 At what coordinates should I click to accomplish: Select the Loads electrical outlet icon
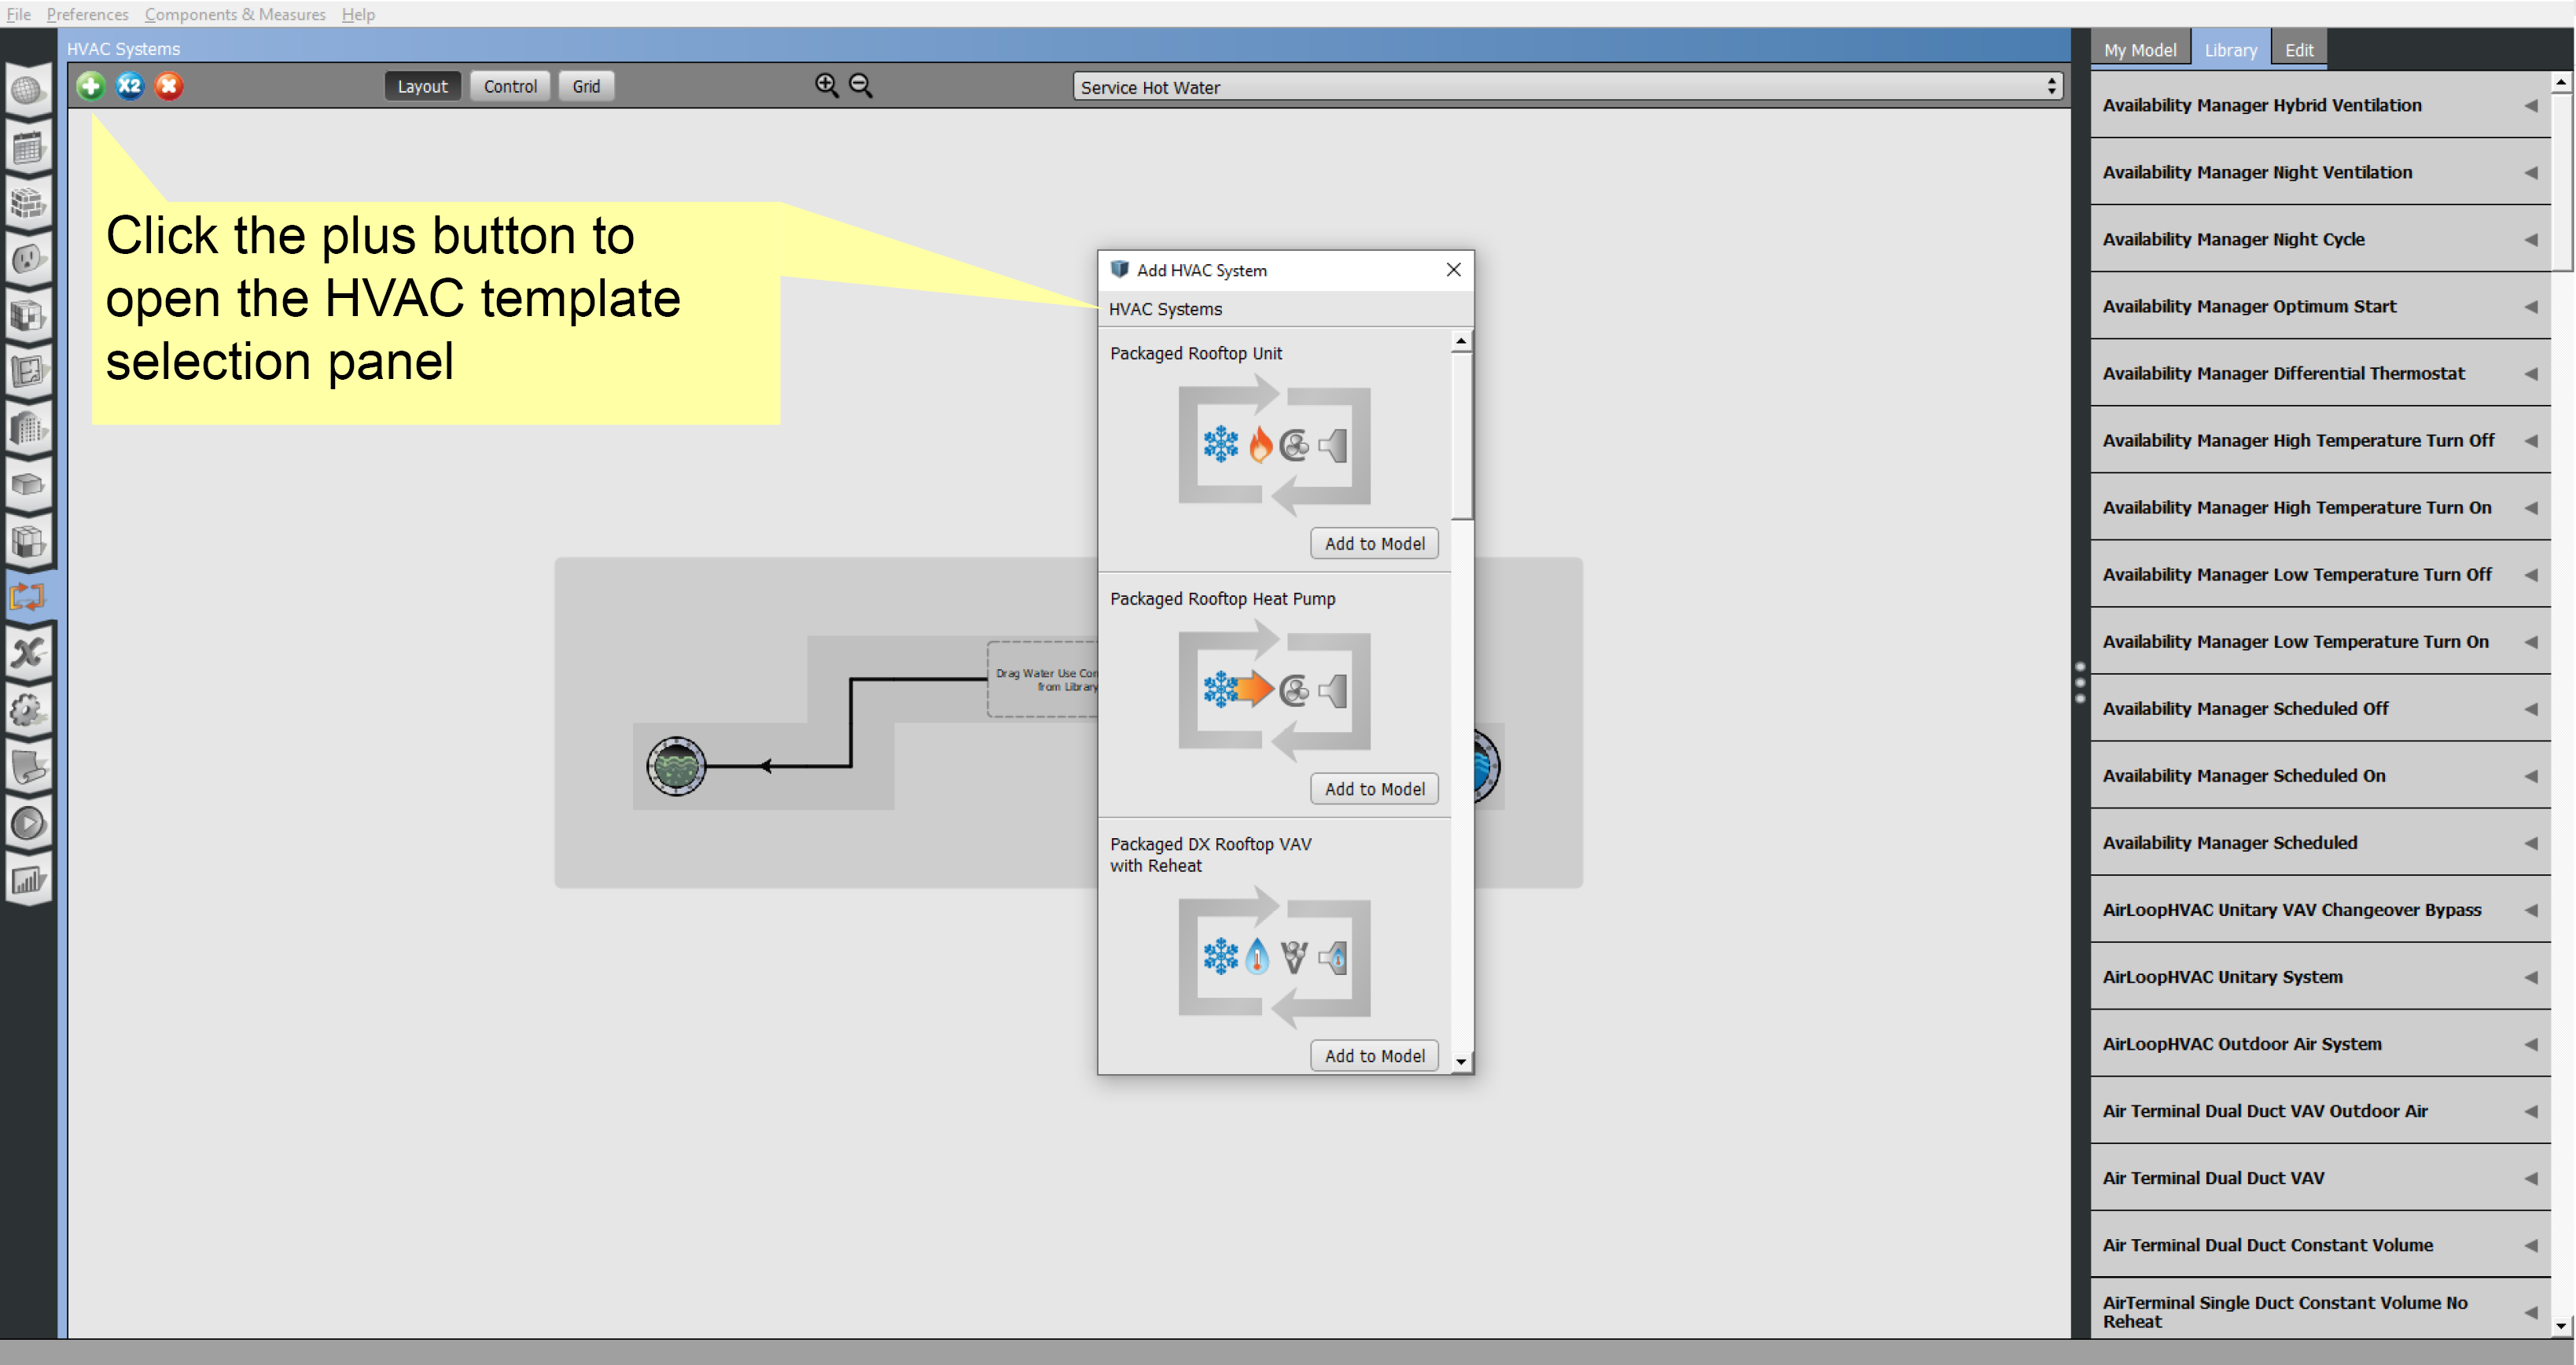28,260
